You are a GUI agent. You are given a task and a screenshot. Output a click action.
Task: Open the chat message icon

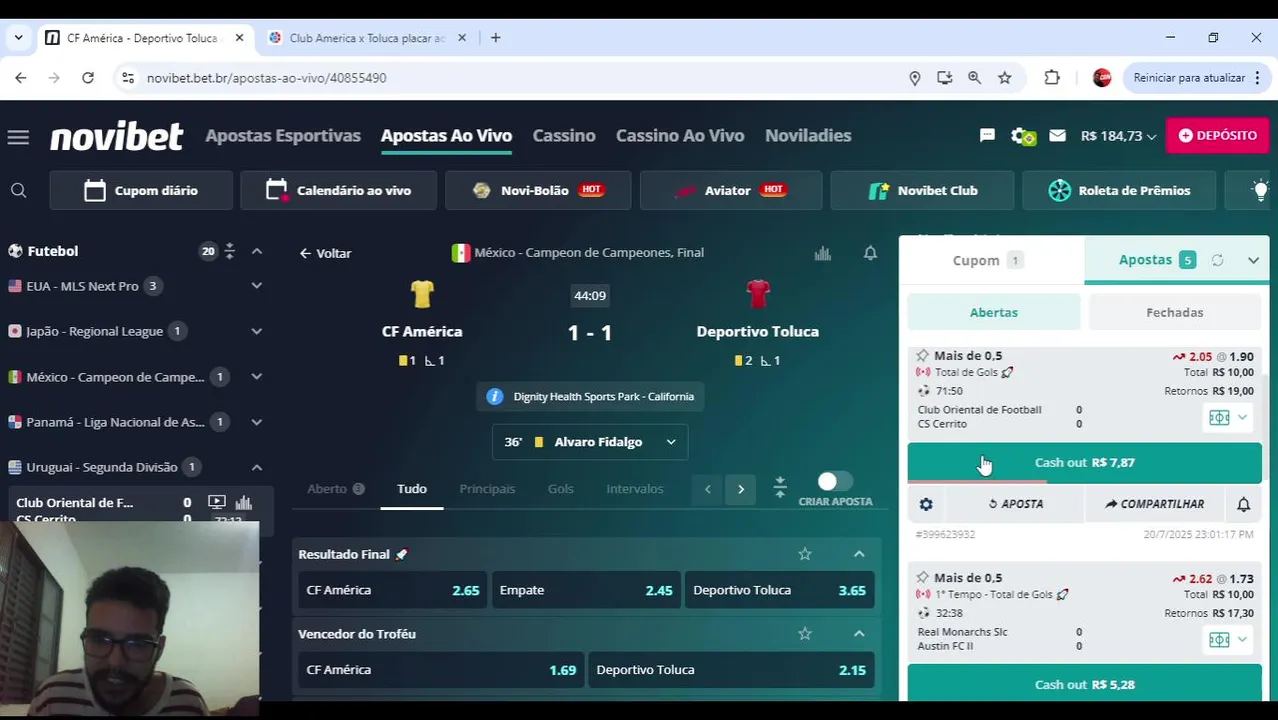(x=987, y=135)
